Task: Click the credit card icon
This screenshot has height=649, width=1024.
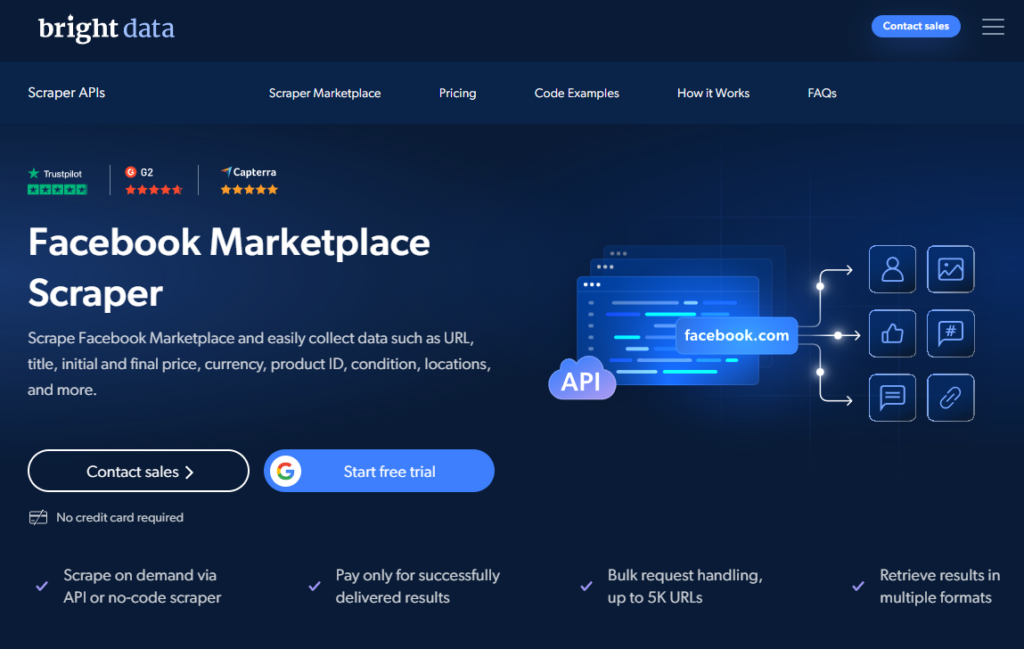Action: (38, 518)
